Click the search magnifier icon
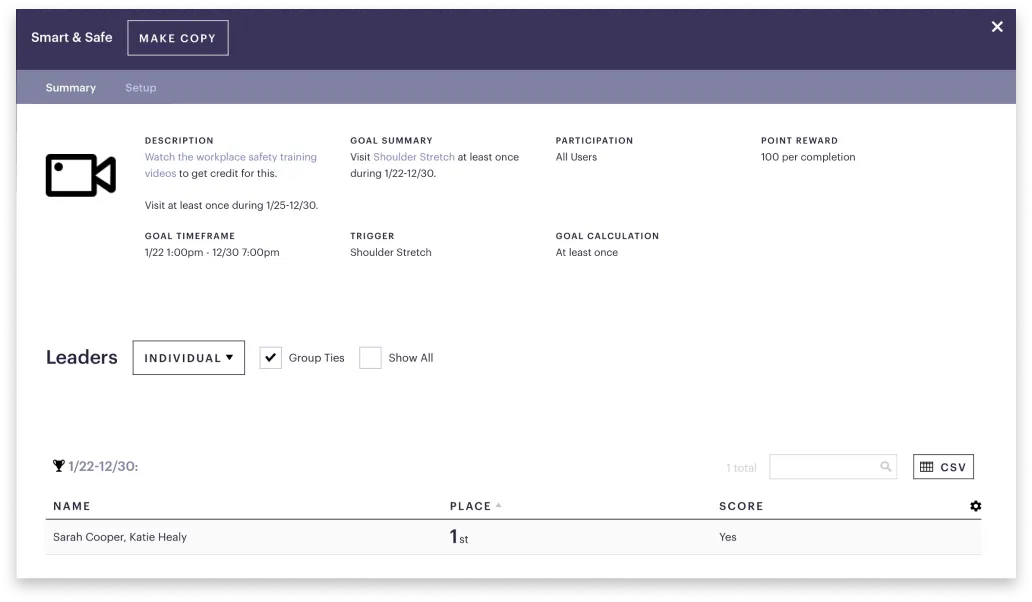The image size is (1032, 602). [x=886, y=466]
